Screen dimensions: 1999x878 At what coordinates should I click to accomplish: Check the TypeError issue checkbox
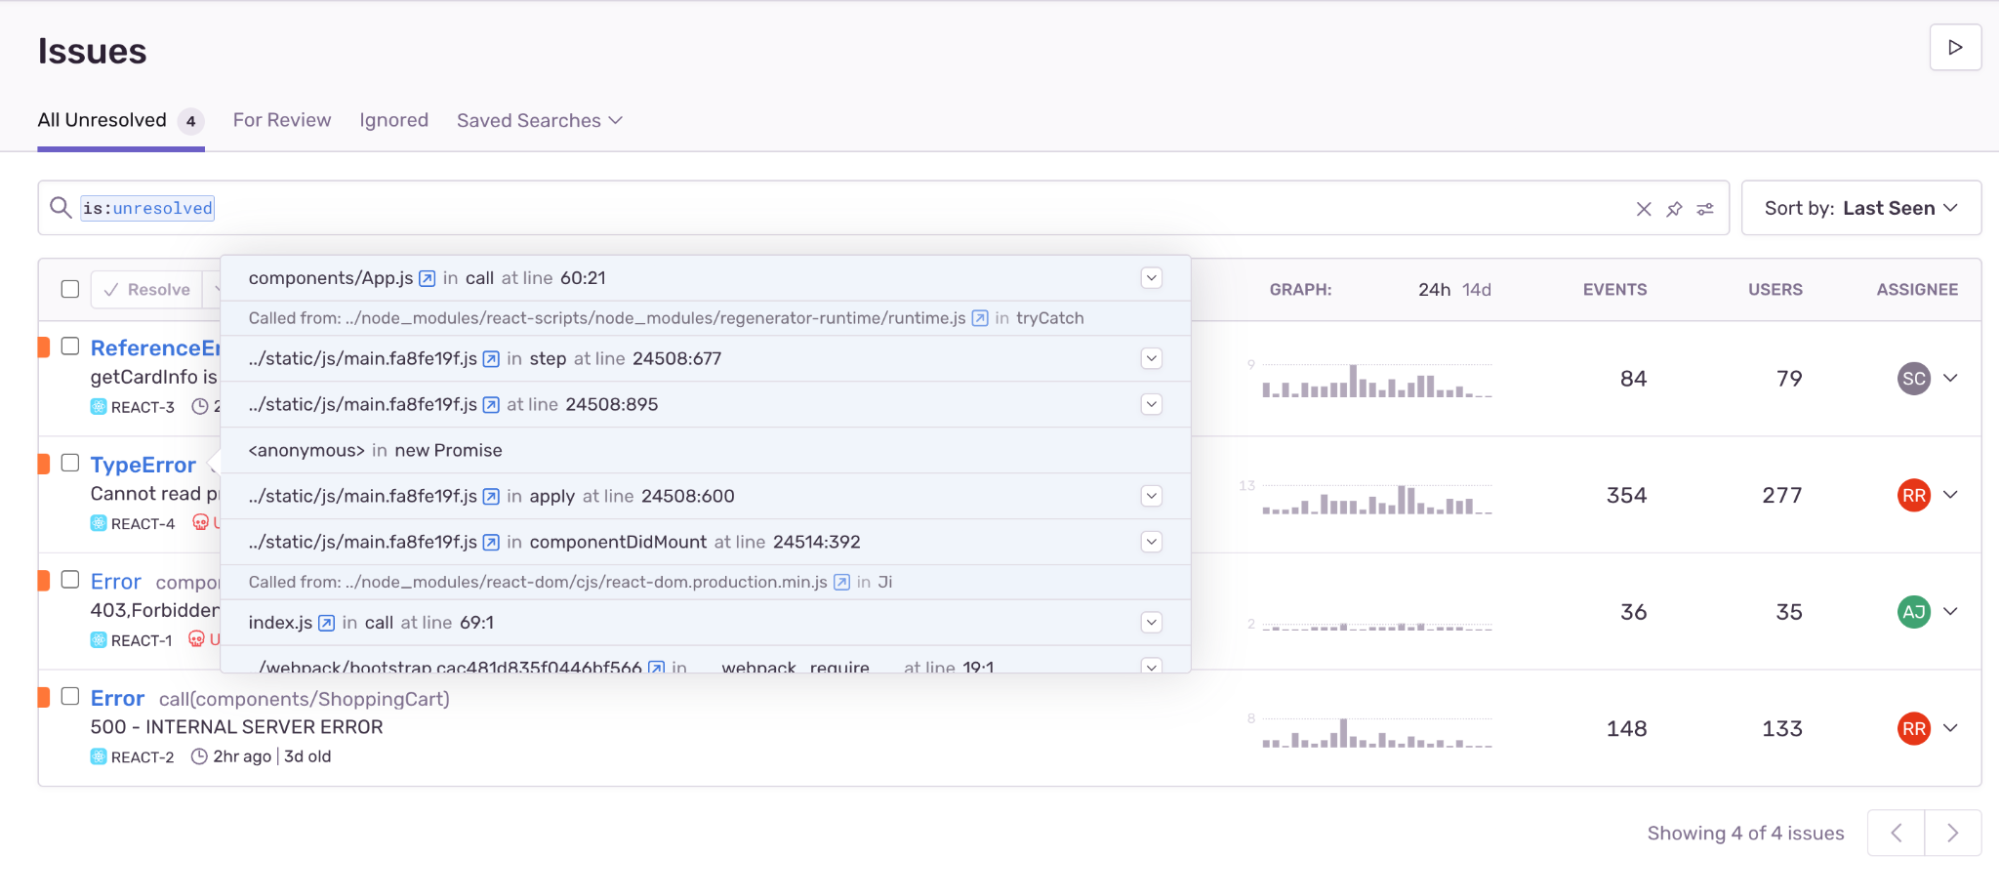point(70,463)
